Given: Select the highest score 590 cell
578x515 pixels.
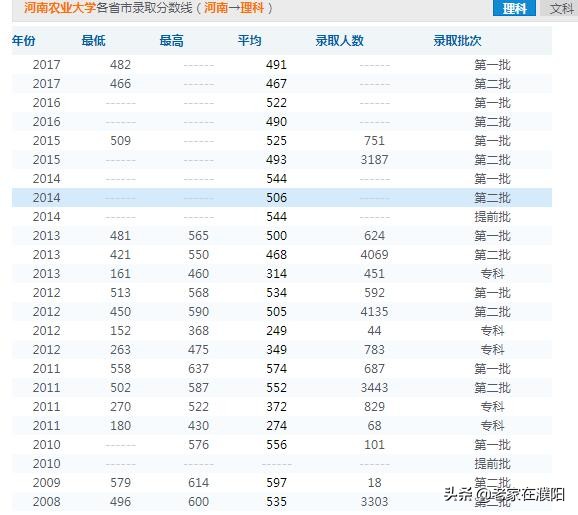Looking at the screenshot, I should [x=199, y=312].
